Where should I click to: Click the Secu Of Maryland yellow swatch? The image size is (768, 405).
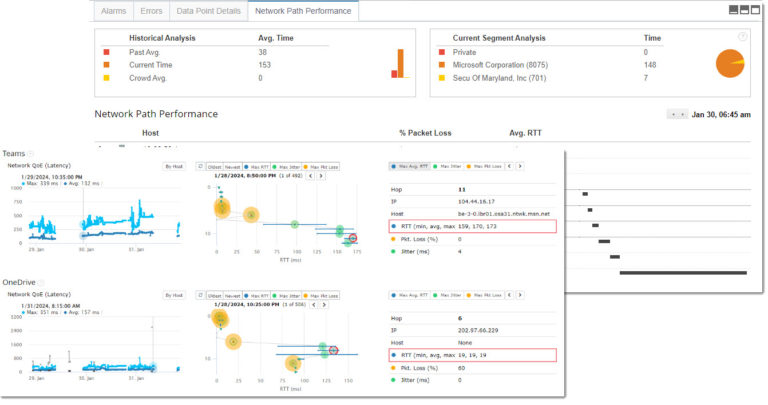[442, 78]
